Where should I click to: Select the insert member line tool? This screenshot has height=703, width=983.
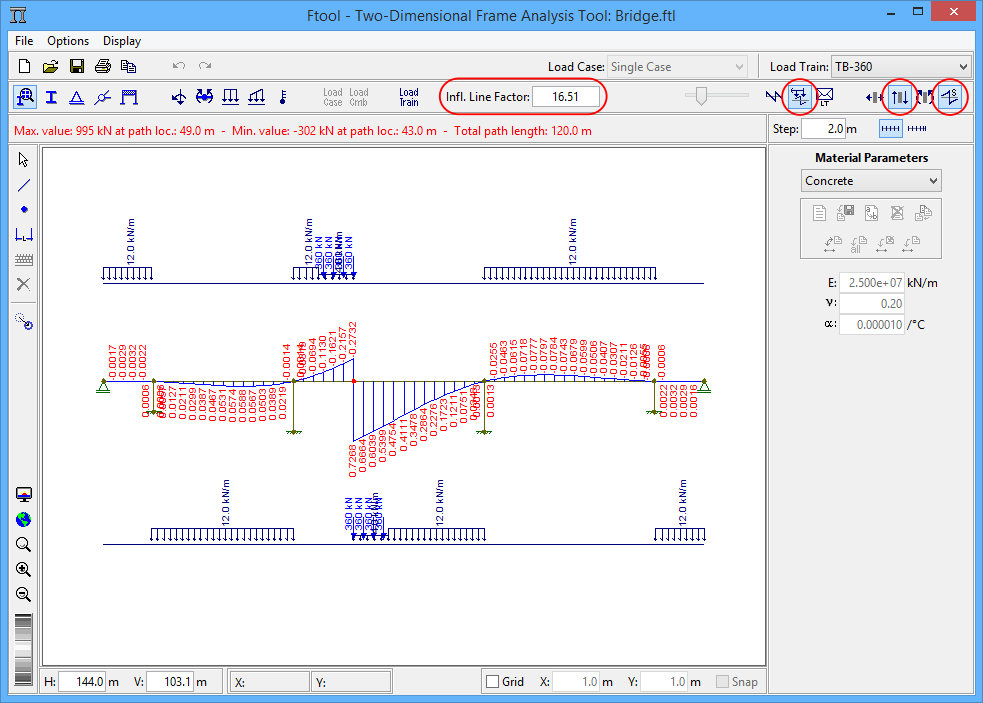[24, 185]
